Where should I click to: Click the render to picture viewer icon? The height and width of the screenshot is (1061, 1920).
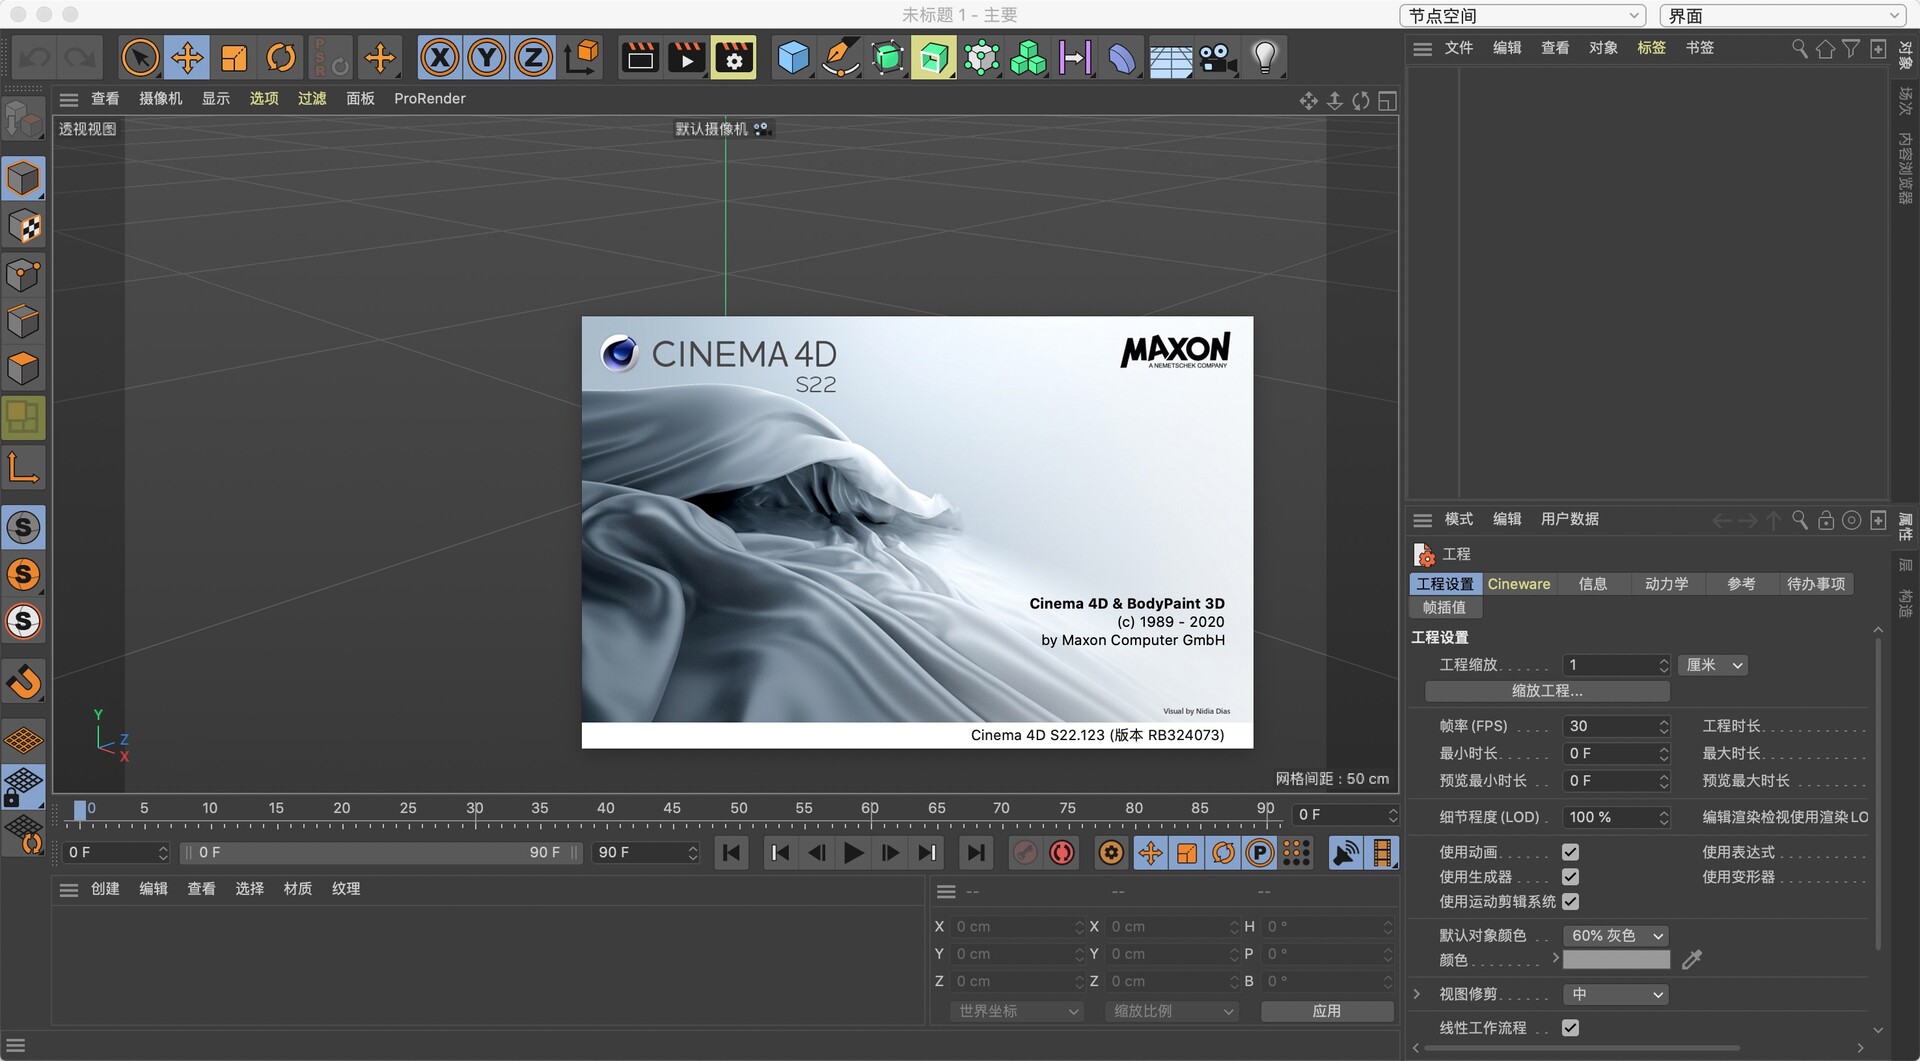(686, 57)
